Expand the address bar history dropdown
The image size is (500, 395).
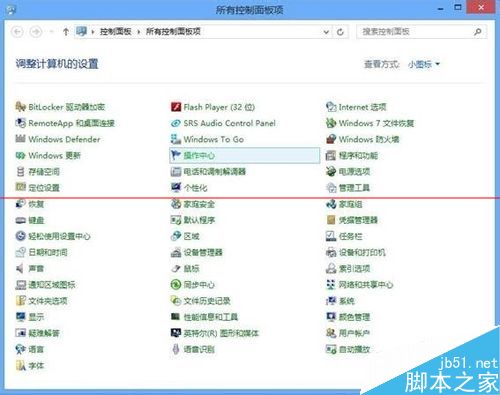tap(326, 32)
